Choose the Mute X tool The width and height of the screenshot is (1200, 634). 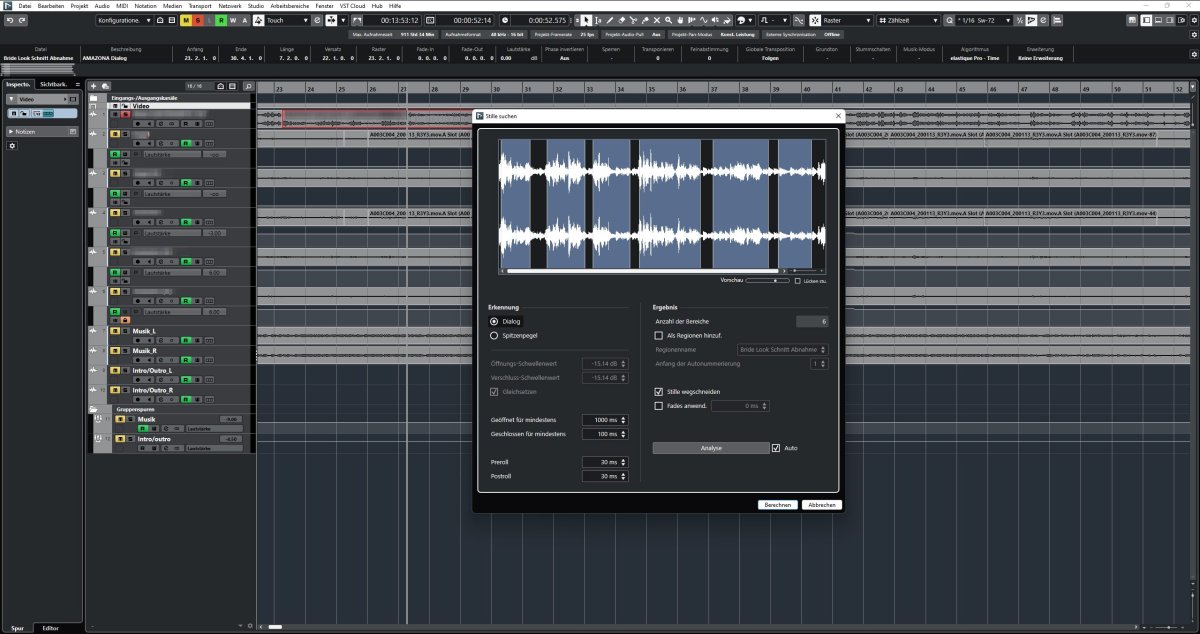click(x=657, y=20)
